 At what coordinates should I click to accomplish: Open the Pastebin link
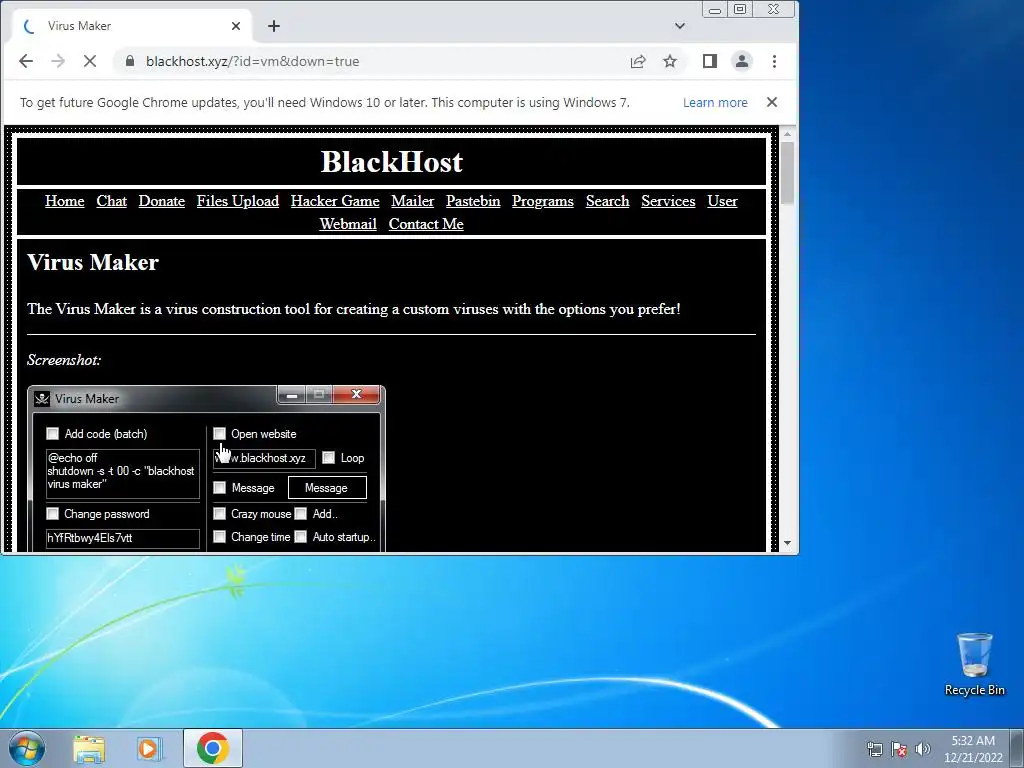473,201
